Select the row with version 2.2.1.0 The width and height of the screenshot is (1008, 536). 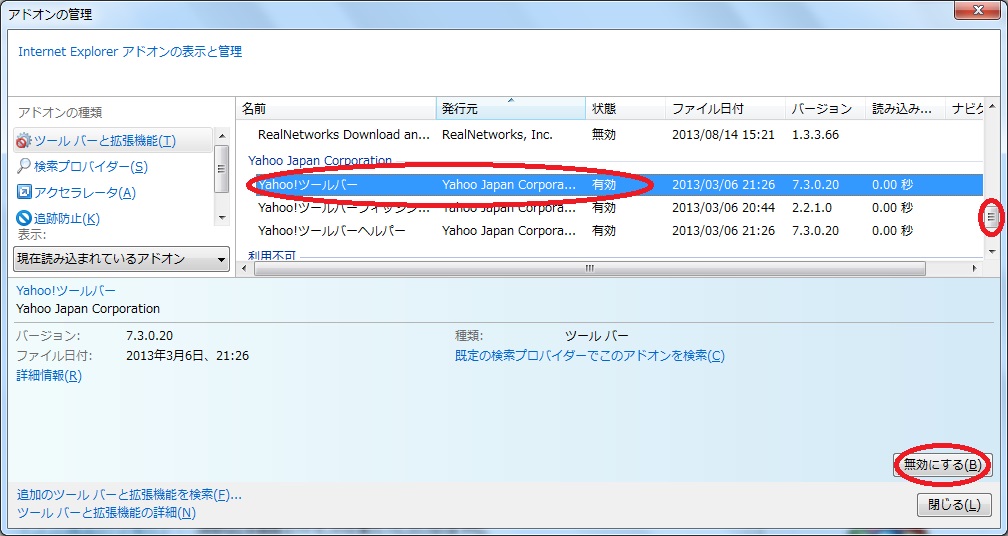coord(610,208)
